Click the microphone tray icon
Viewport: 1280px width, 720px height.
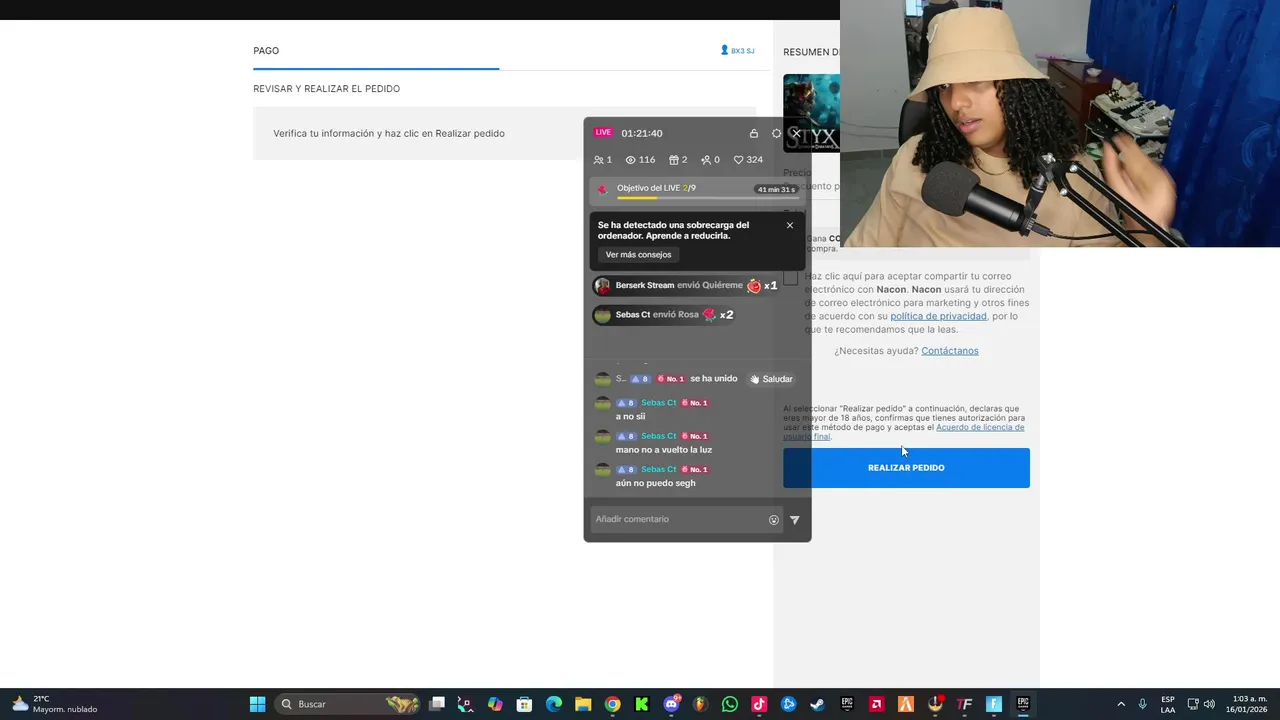coord(1142,704)
